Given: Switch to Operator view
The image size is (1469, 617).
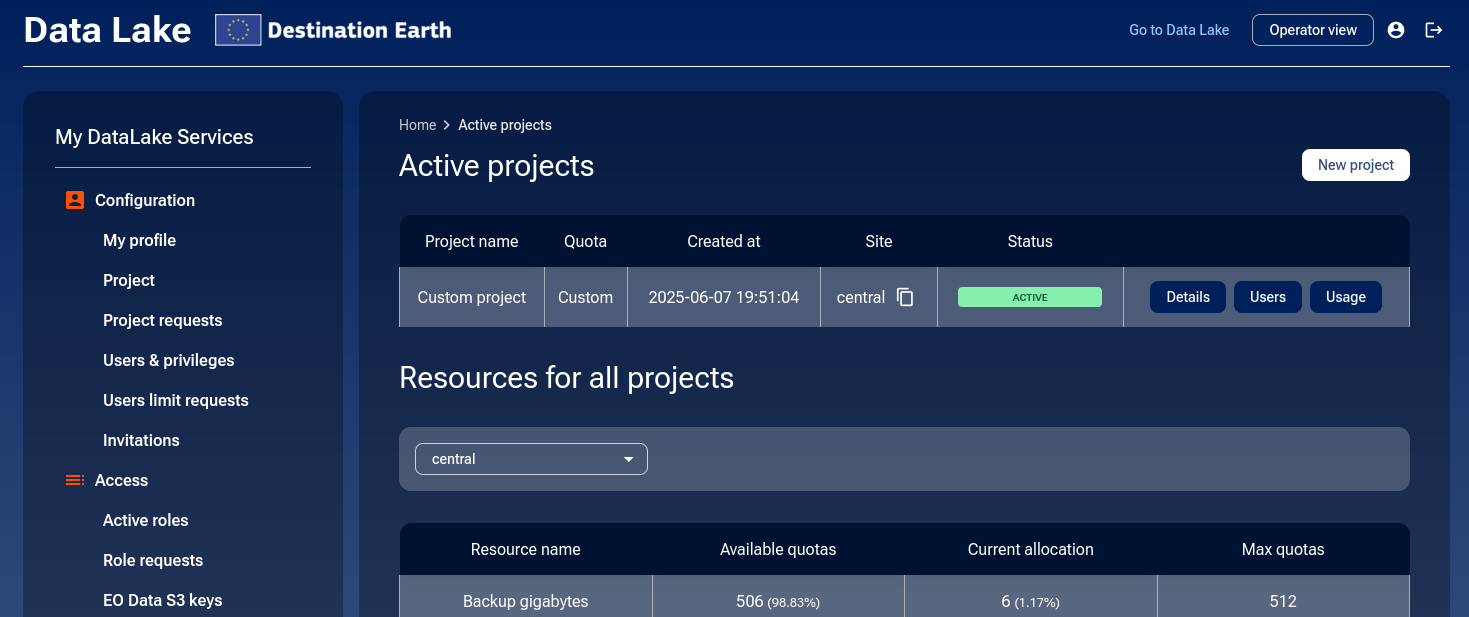Looking at the screenshot, I should [x=1312, y=30].
